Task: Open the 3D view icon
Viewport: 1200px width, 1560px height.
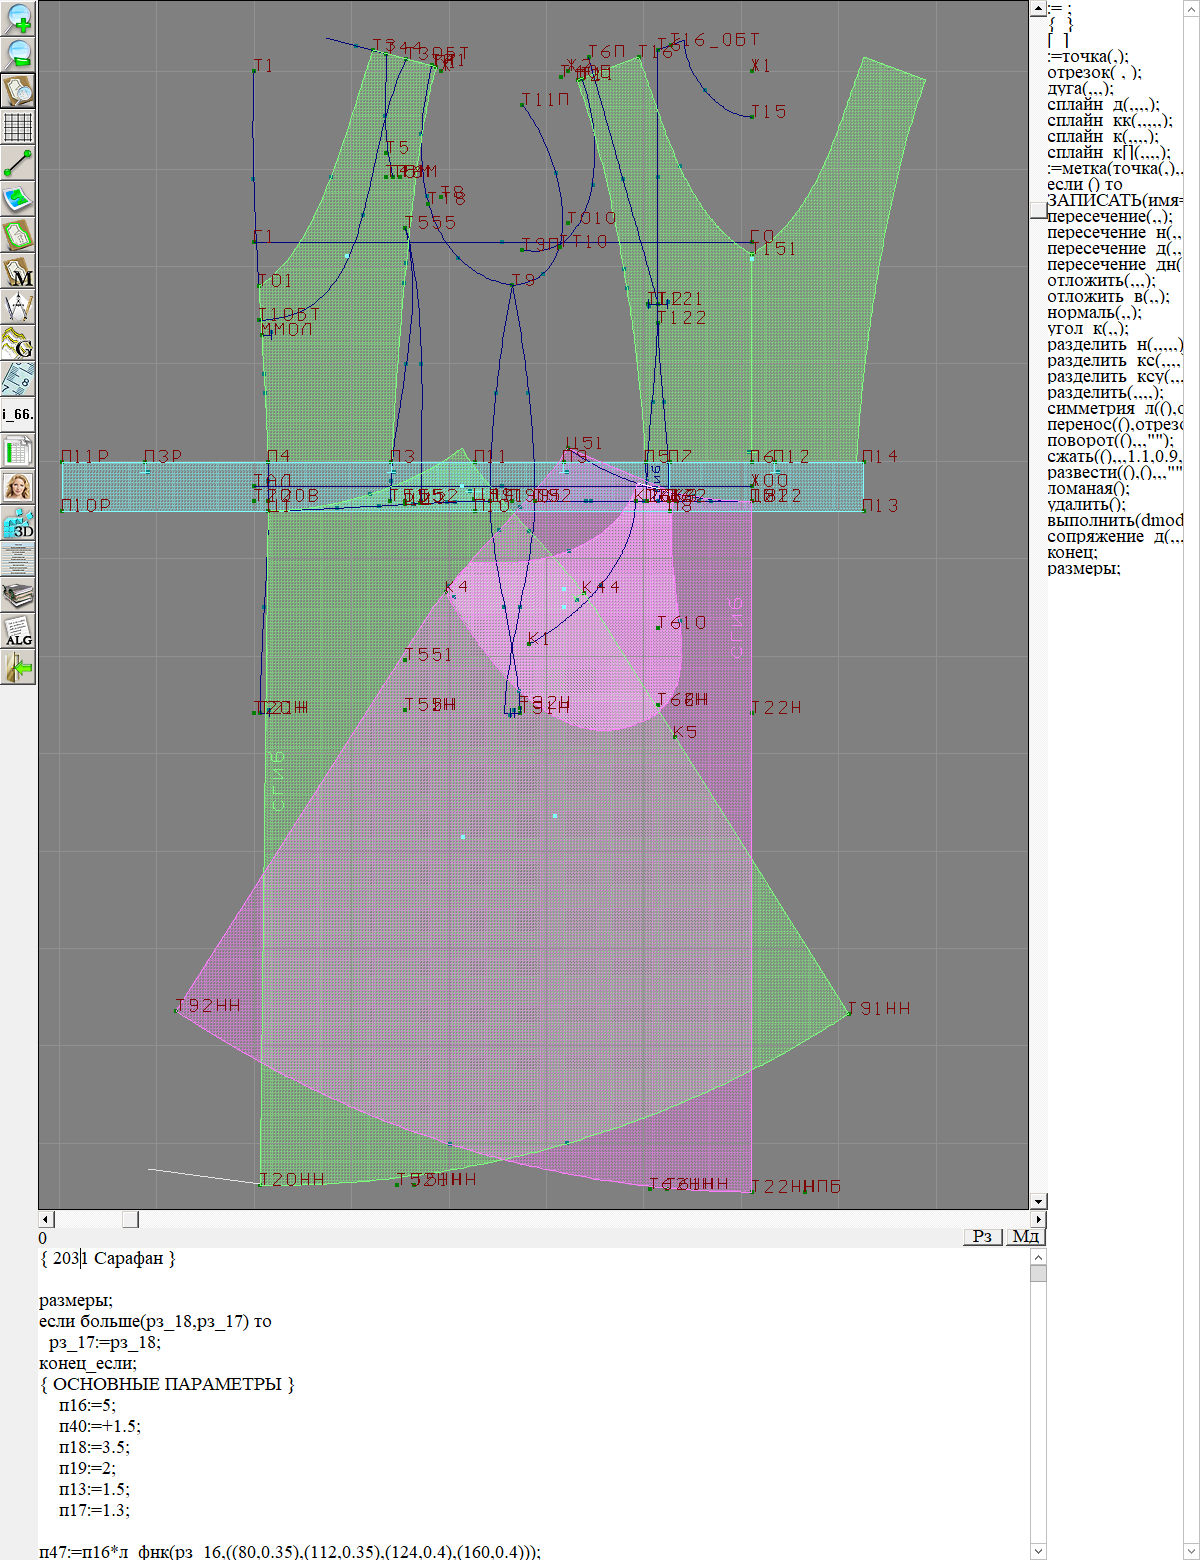Action: (x=18, y=523)
